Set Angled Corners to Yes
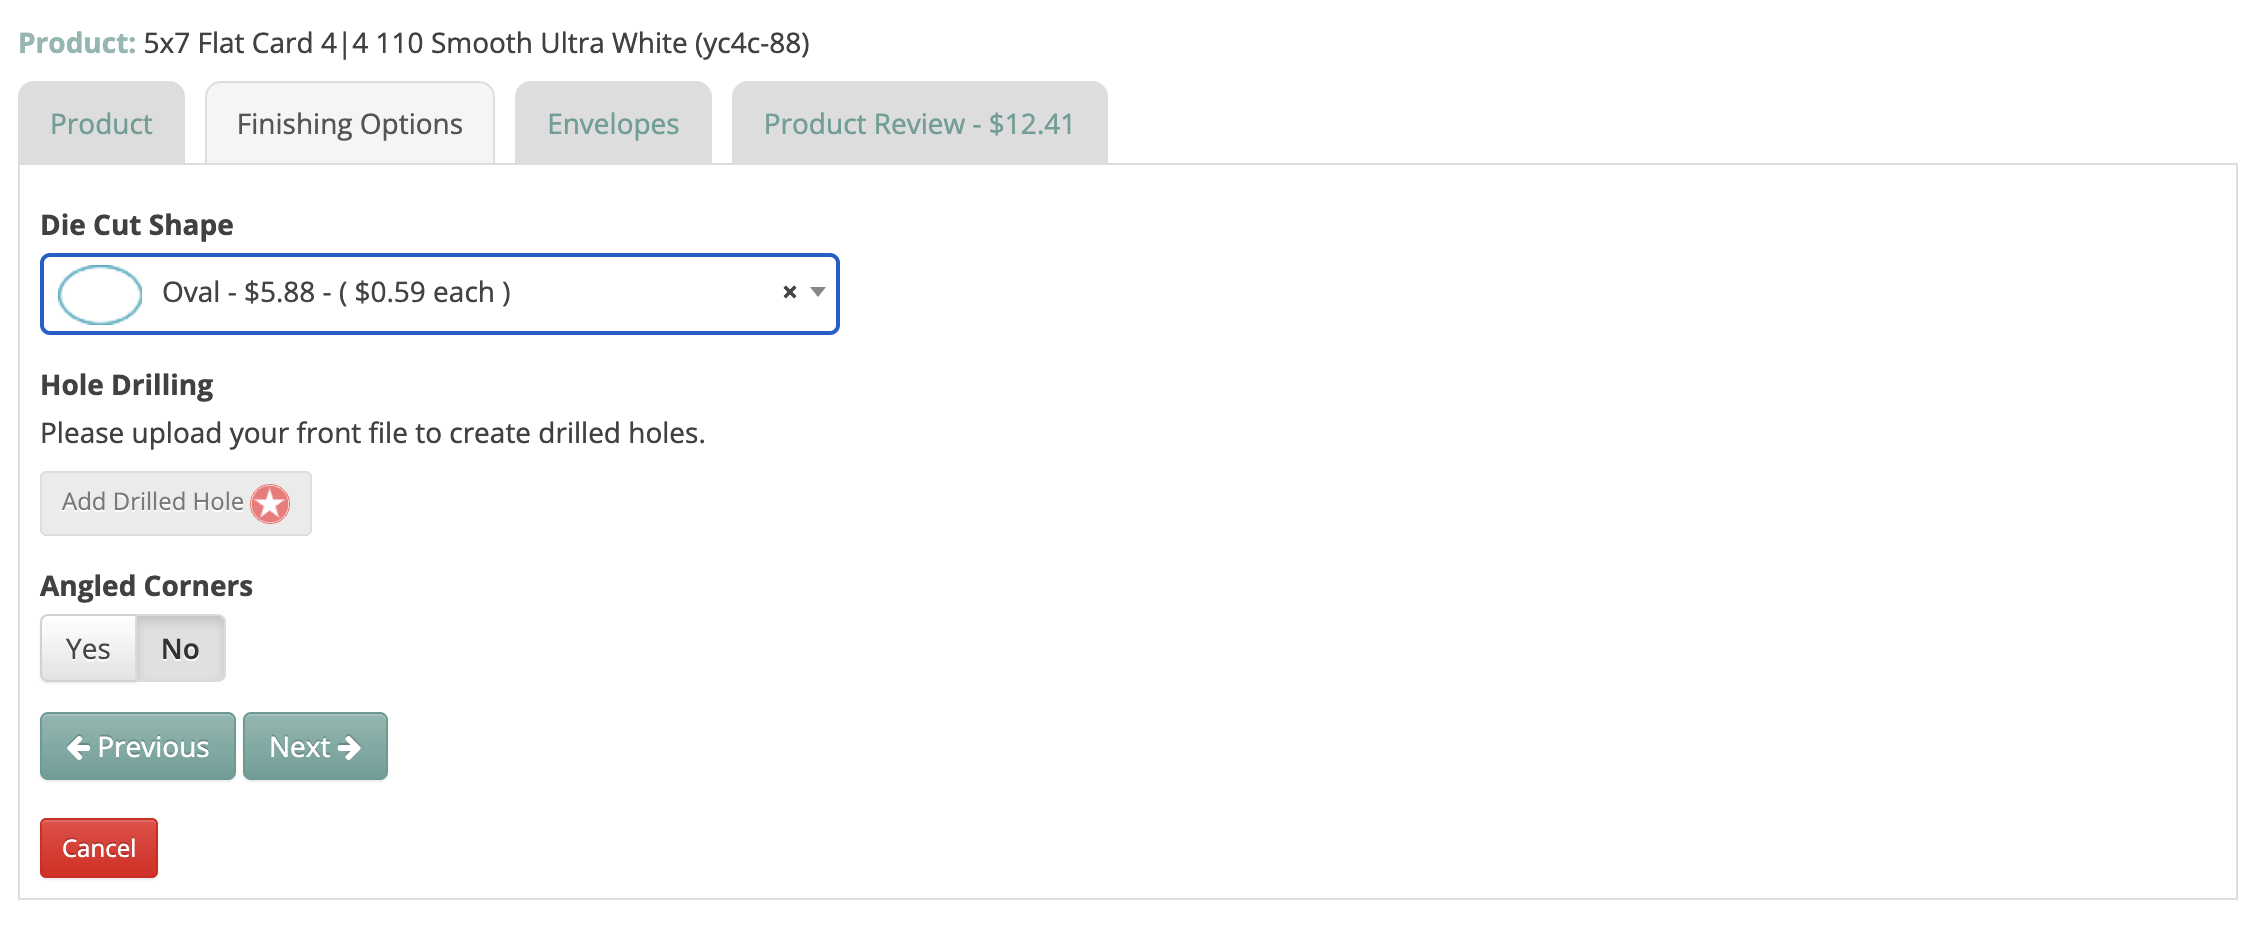The width and height of the screenshot is (2246, 938). click(x=88, y=649)
